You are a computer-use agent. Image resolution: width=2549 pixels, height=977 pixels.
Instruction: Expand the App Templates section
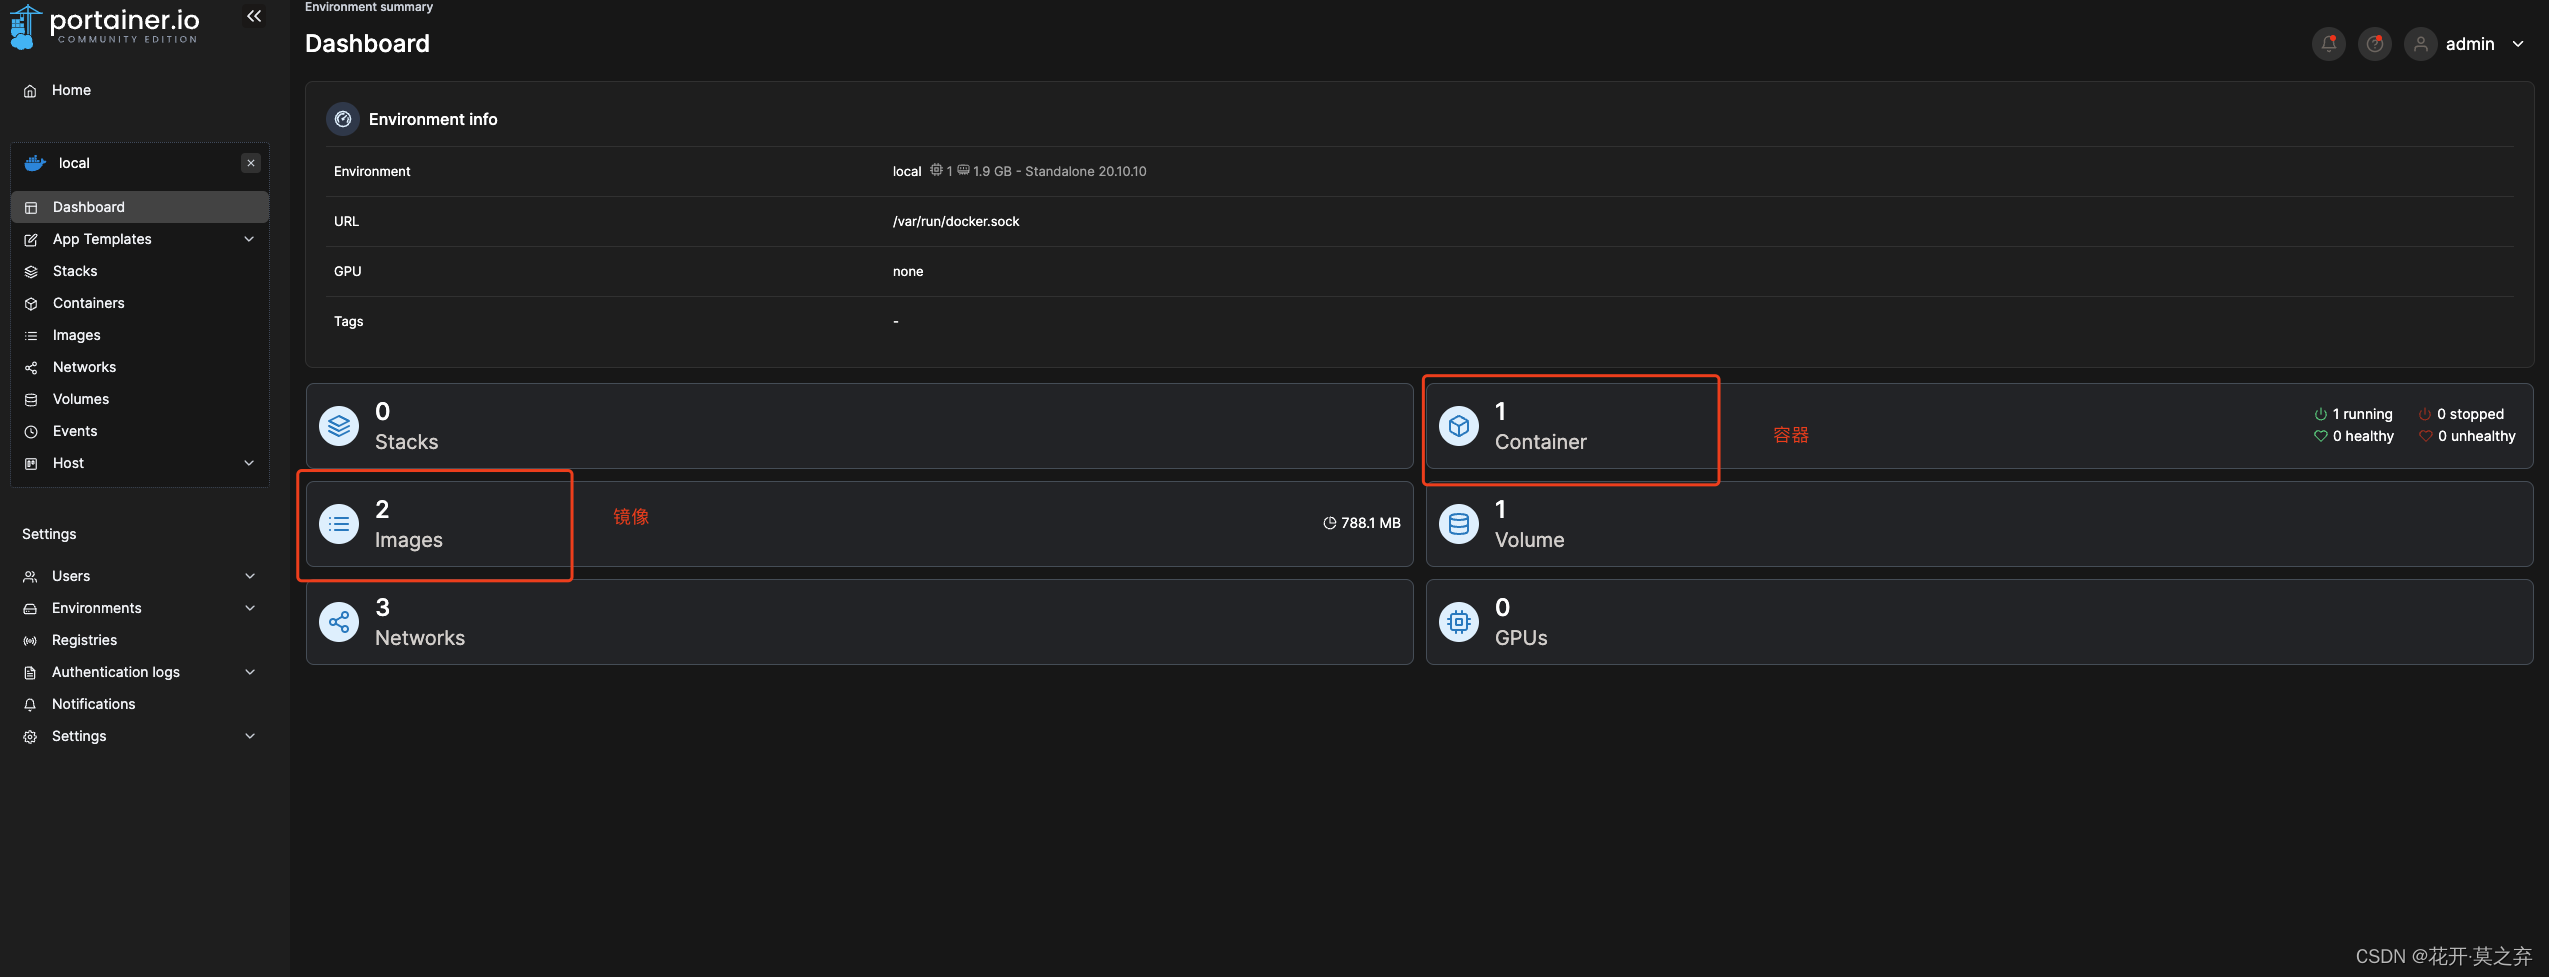[247, 239]
